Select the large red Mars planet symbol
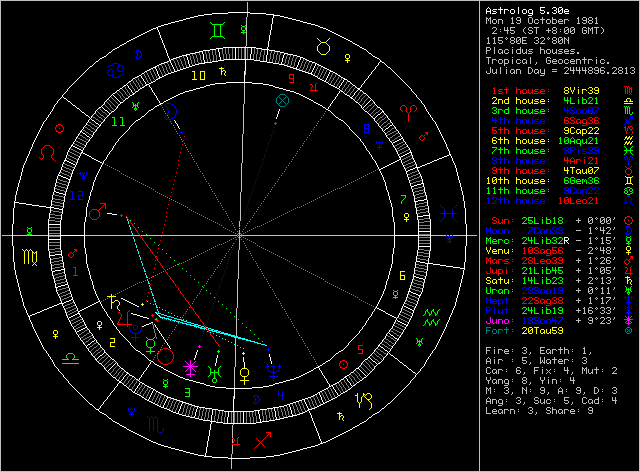Screen dimensions: 640x472 (x=97, y=212)
